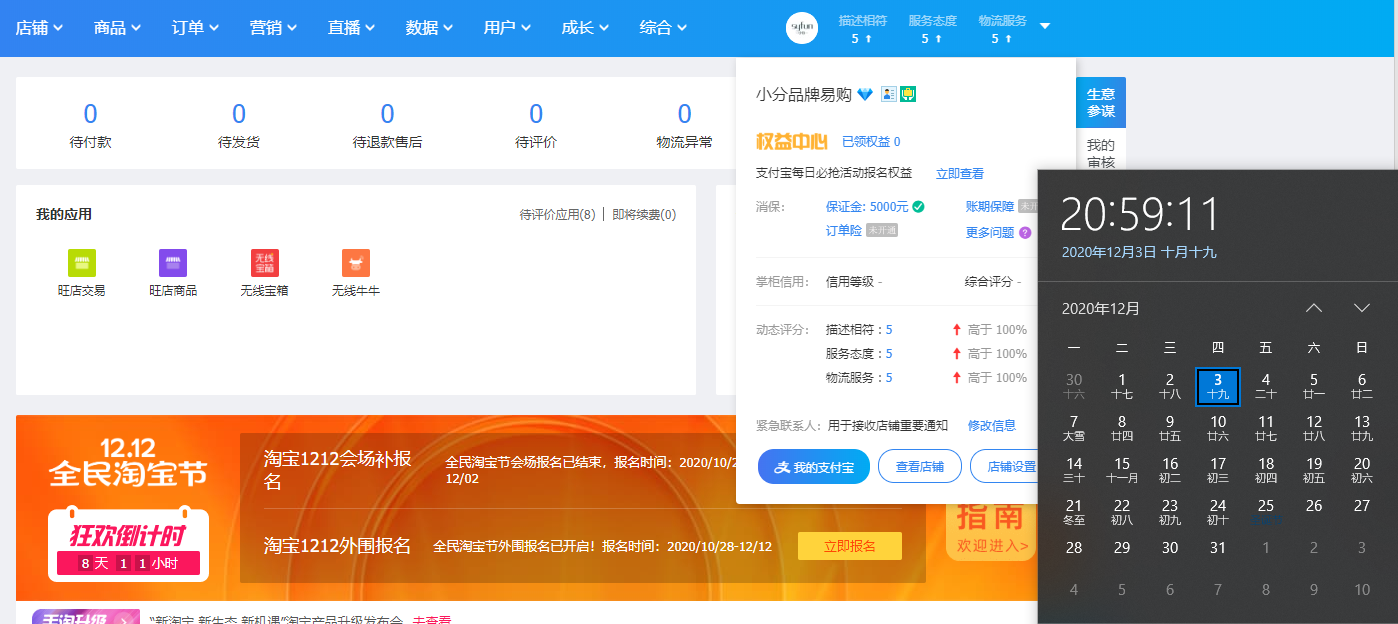Select December 12 in the calendar
Screen dimensions: 1398x624
(1314, 428)
